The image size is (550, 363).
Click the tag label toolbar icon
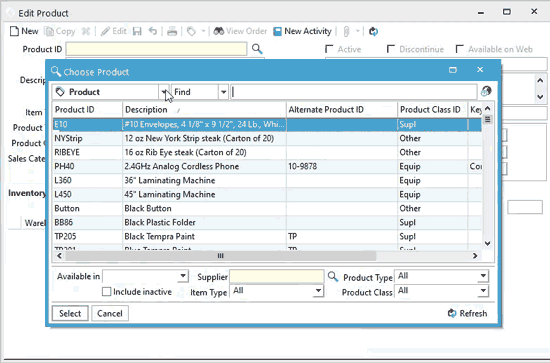191,31
